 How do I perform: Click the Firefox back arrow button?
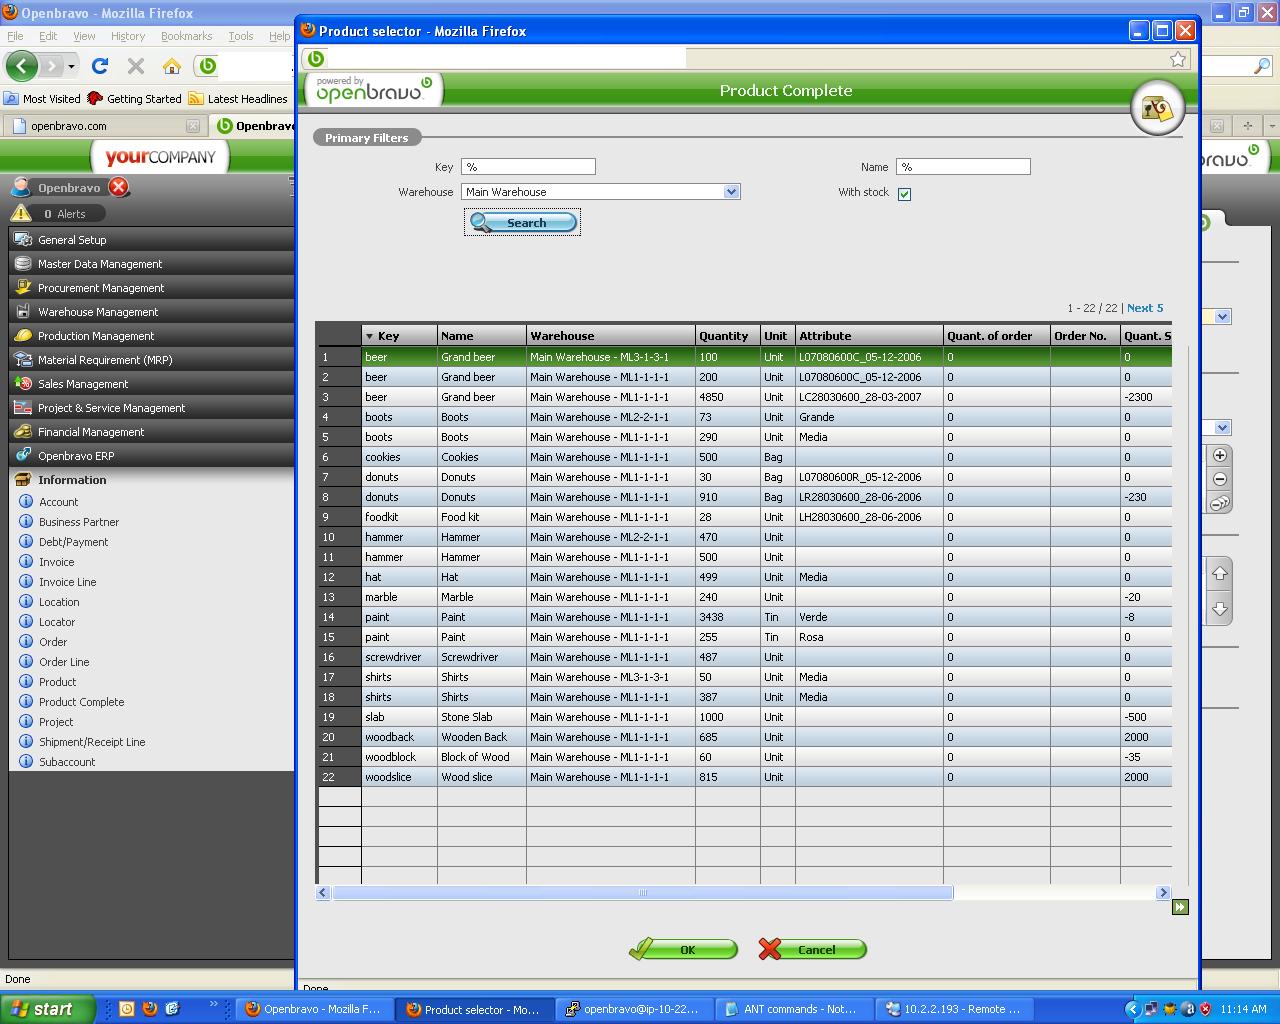(x=22, y=66)
